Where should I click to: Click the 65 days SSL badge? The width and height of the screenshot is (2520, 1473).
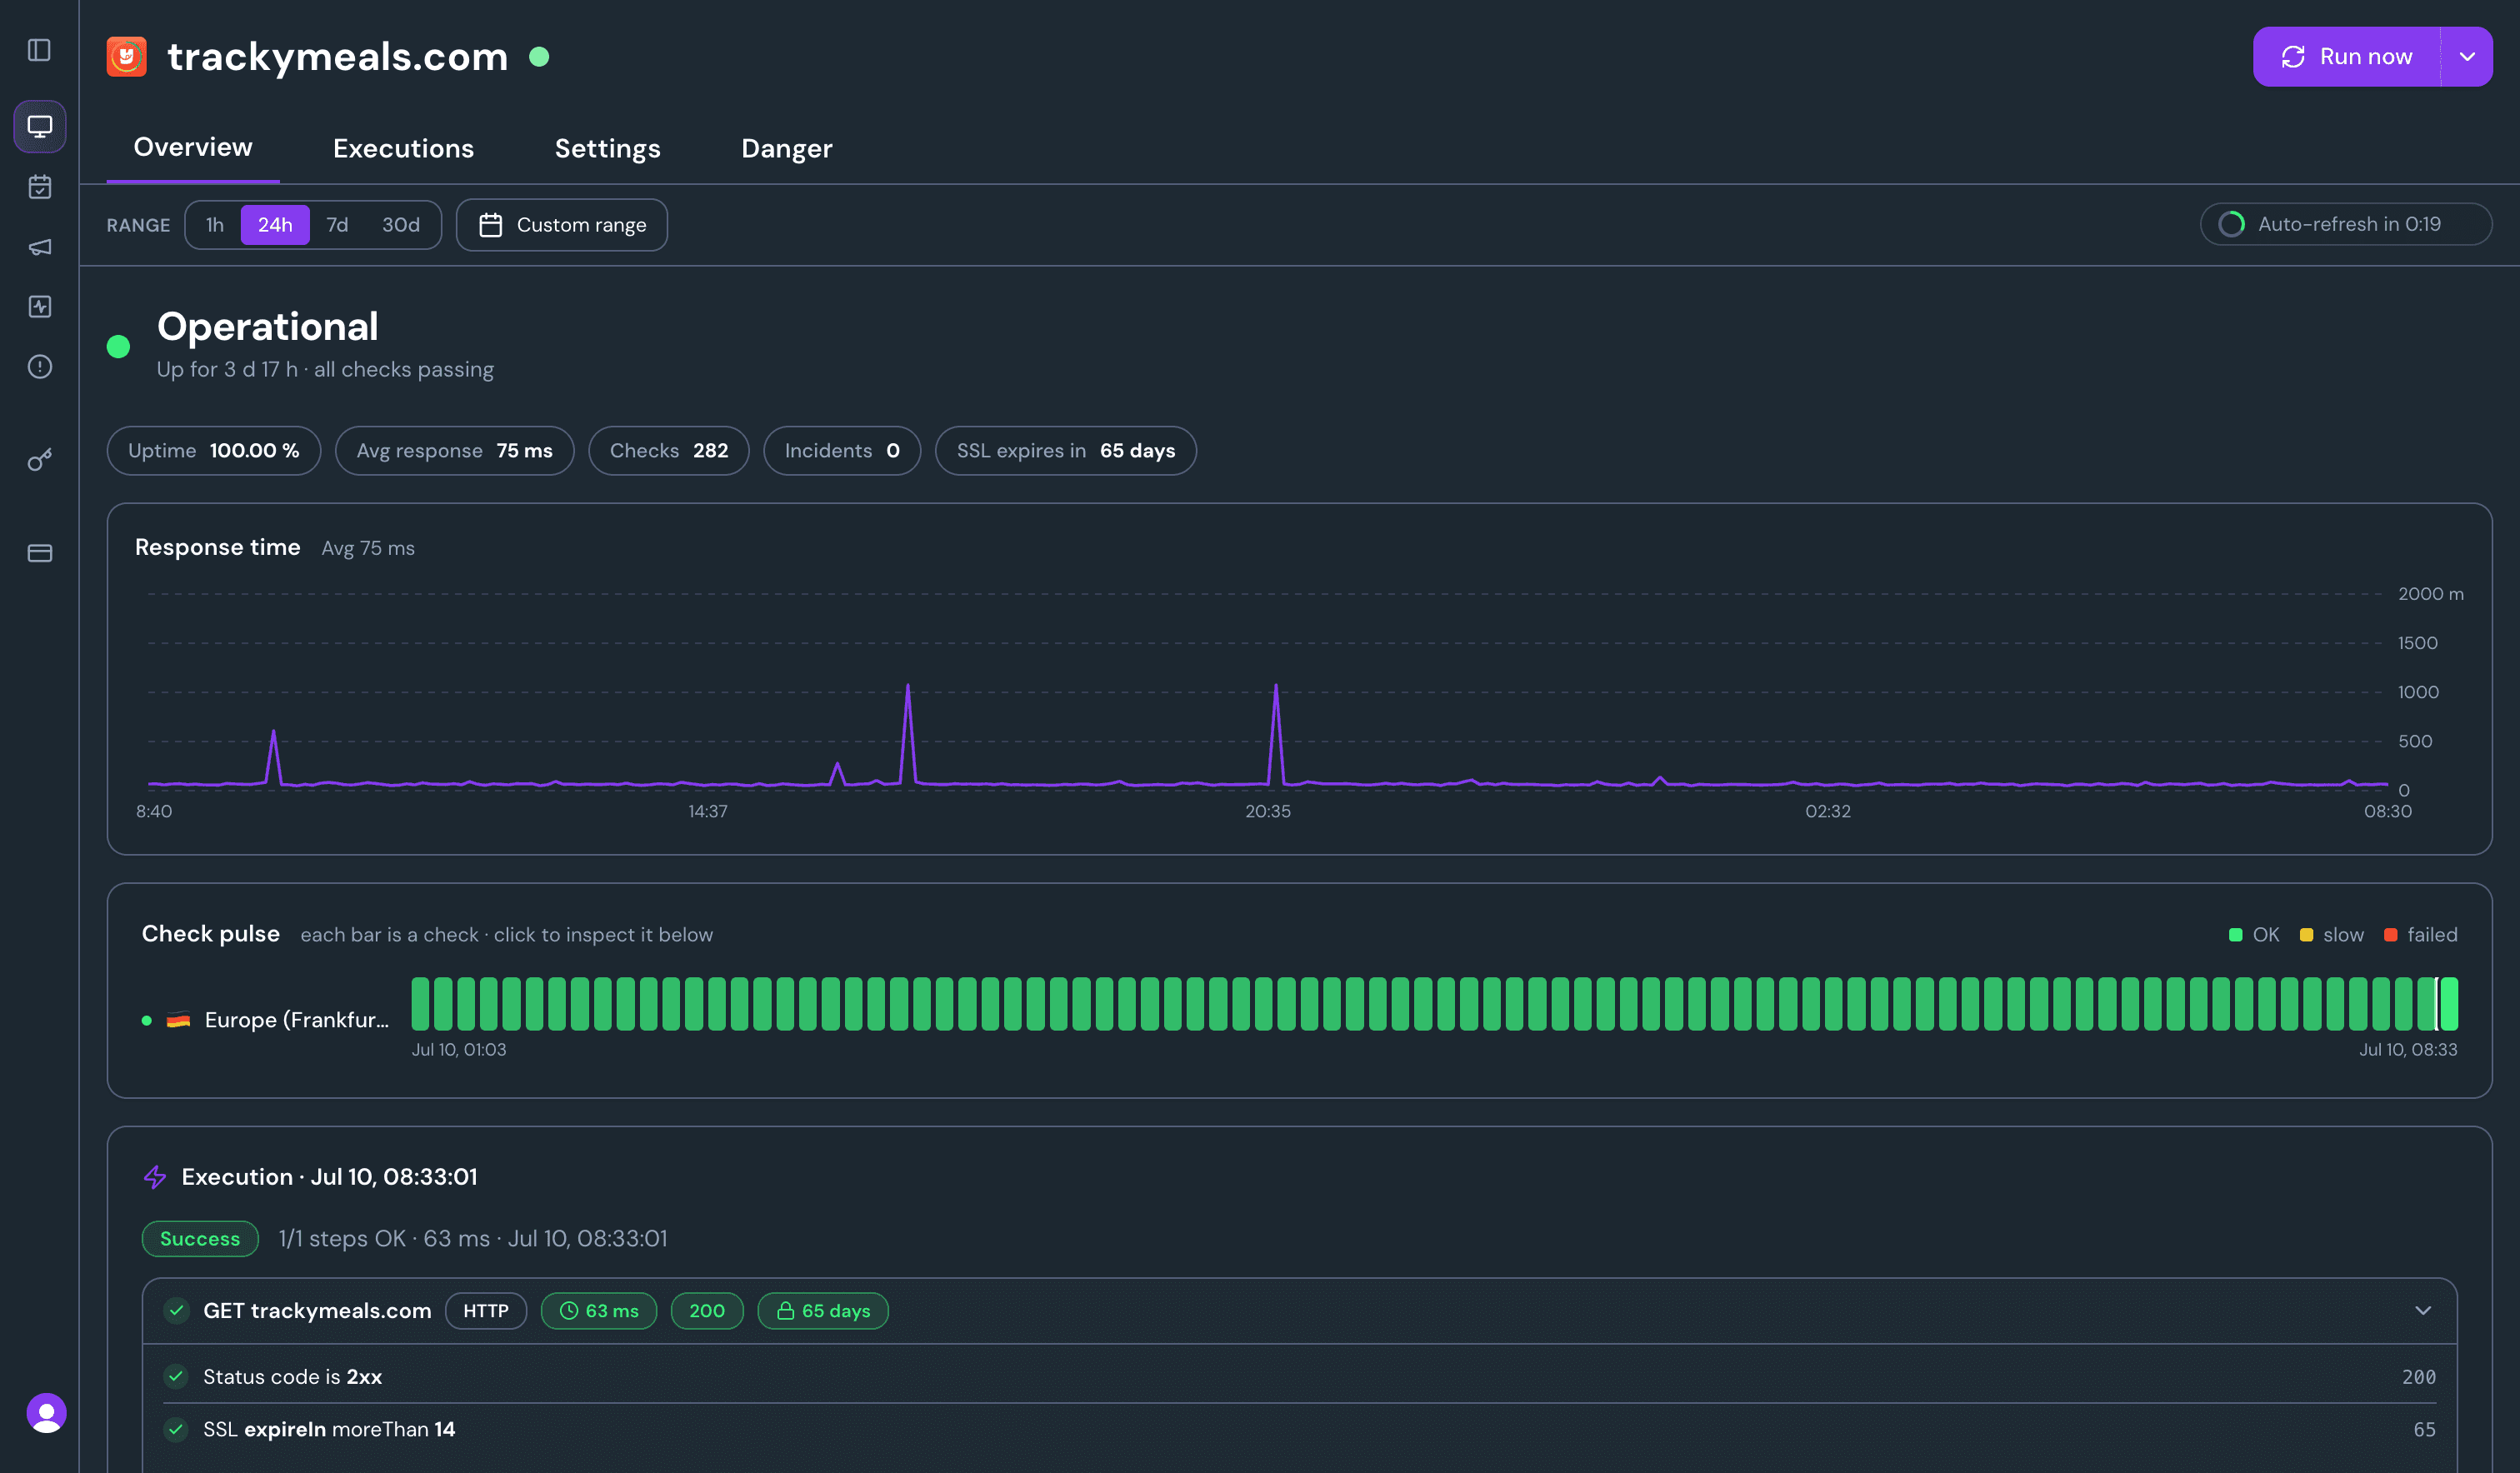(823, 1311)
